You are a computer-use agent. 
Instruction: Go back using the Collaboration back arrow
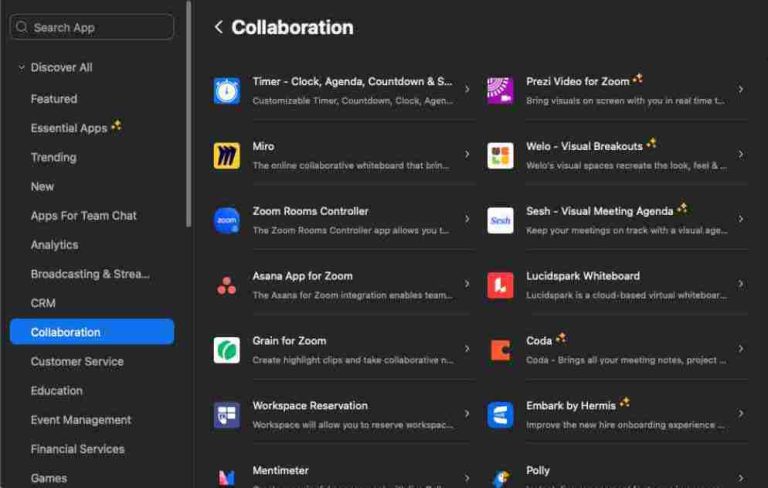coord(218,28)
